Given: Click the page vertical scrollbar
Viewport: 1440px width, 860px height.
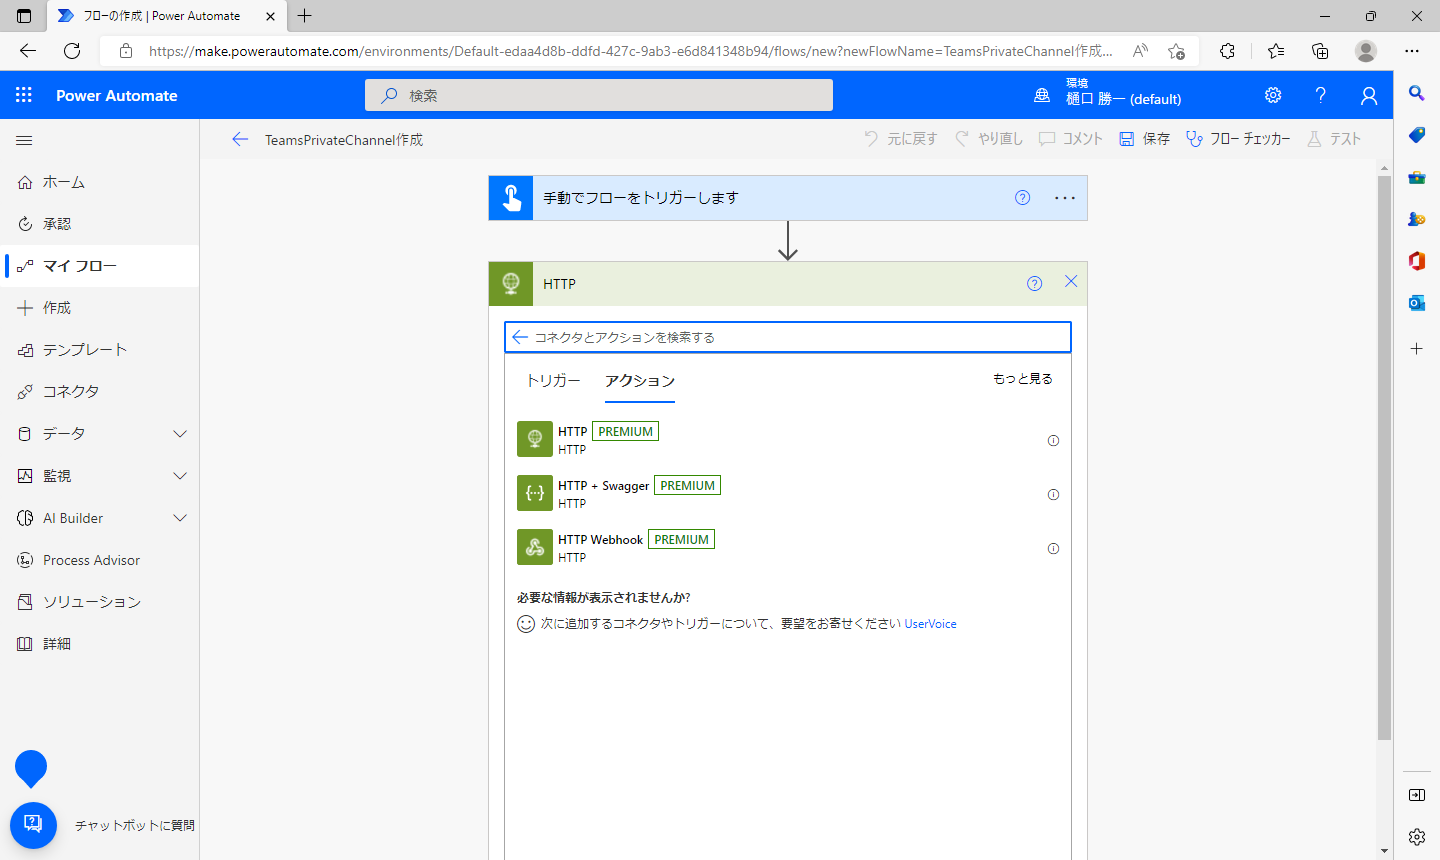Looking at the screenshot, I should point(1384,458).
